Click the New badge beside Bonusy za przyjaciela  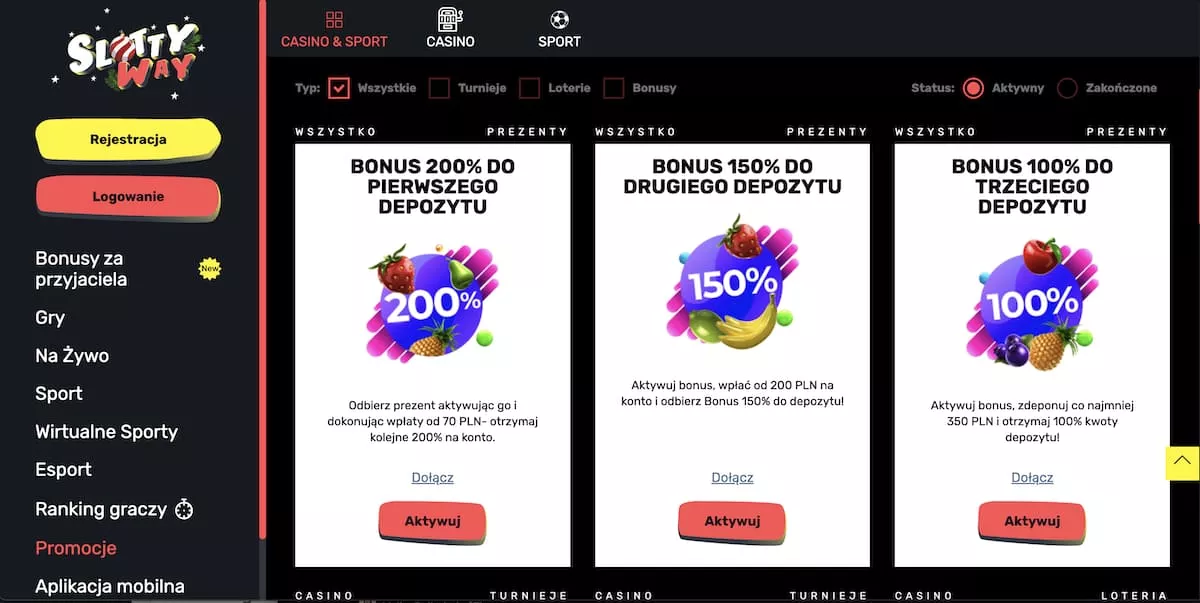point(209,268)
